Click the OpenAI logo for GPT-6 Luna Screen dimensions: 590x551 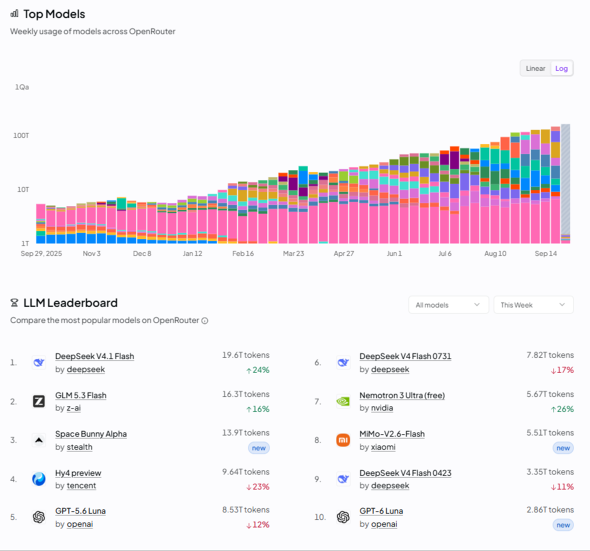343,517
